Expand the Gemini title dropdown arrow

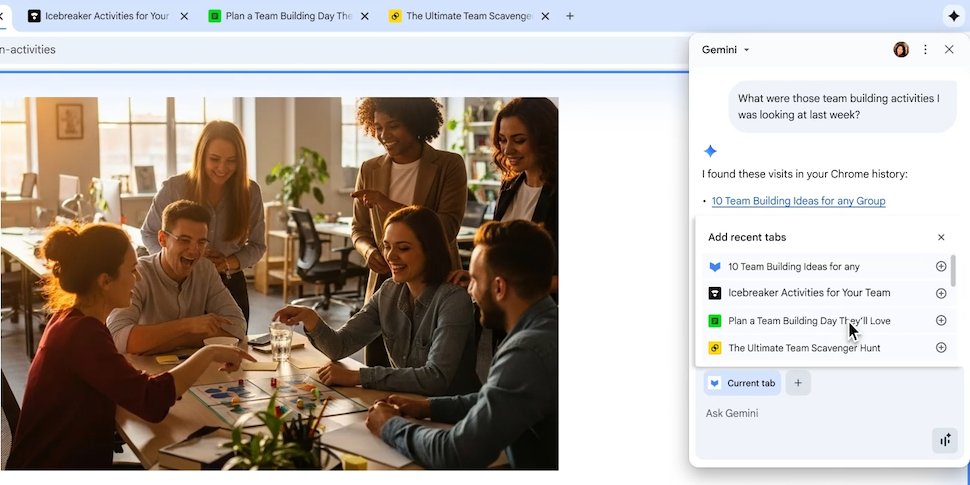pyautogui.click(x=747, y=50)
